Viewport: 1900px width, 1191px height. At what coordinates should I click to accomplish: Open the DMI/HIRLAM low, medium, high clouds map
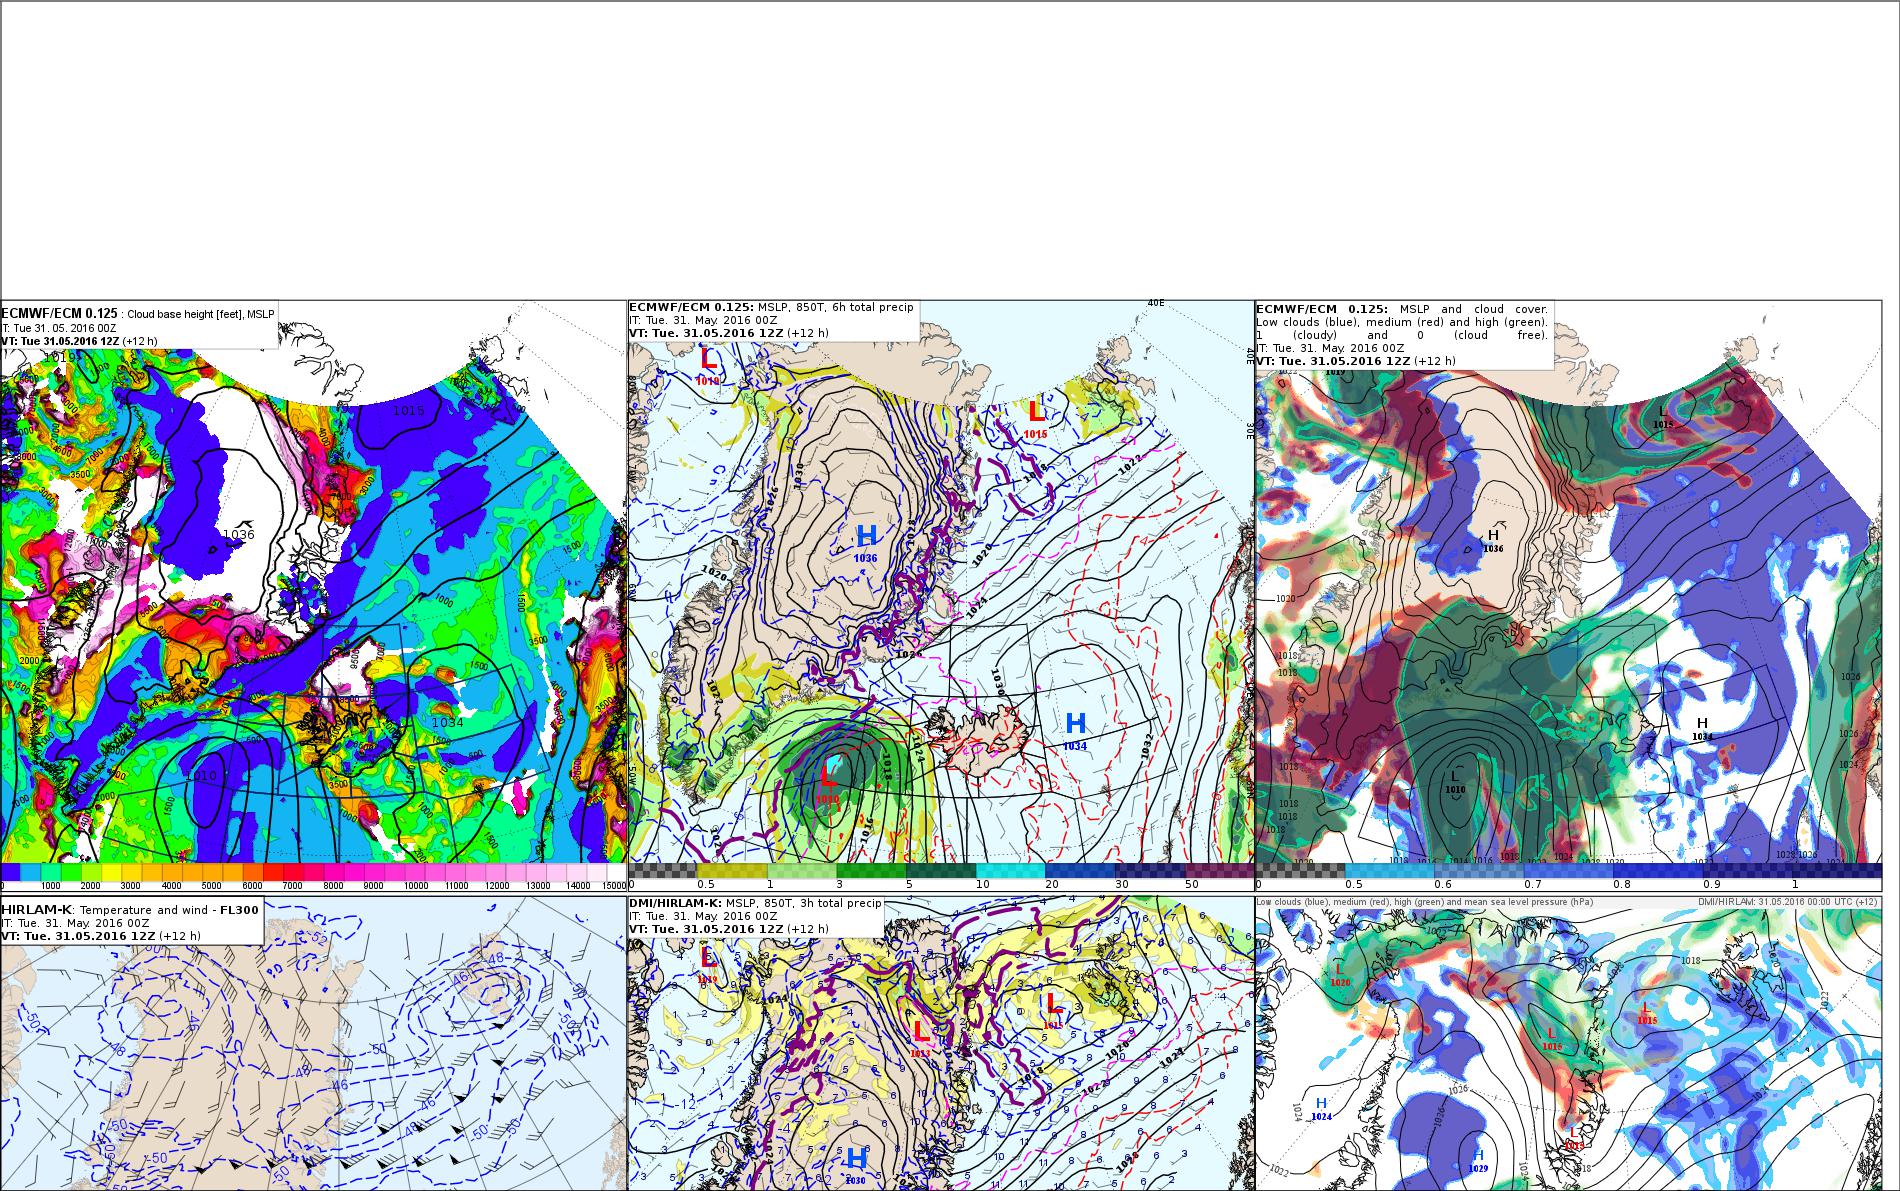1568,1043
